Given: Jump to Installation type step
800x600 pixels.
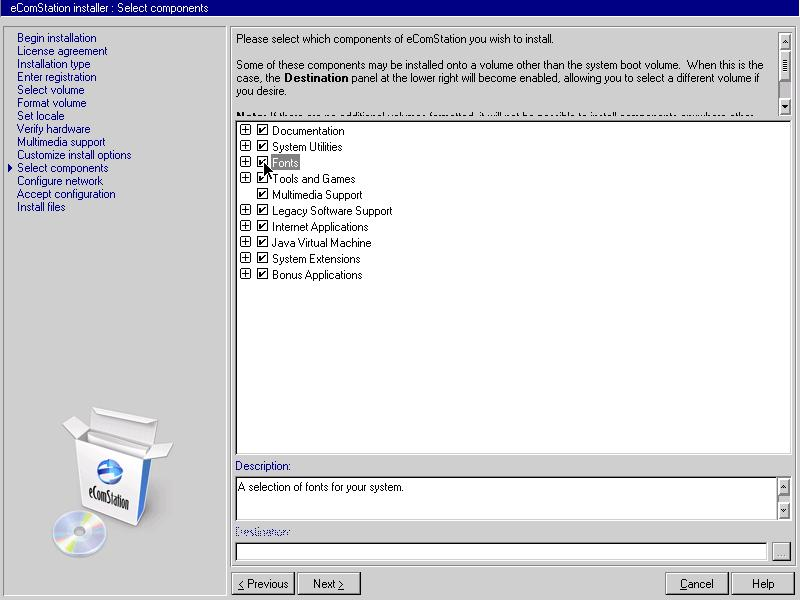Looking at the screenshot, I should click(54, 64).
